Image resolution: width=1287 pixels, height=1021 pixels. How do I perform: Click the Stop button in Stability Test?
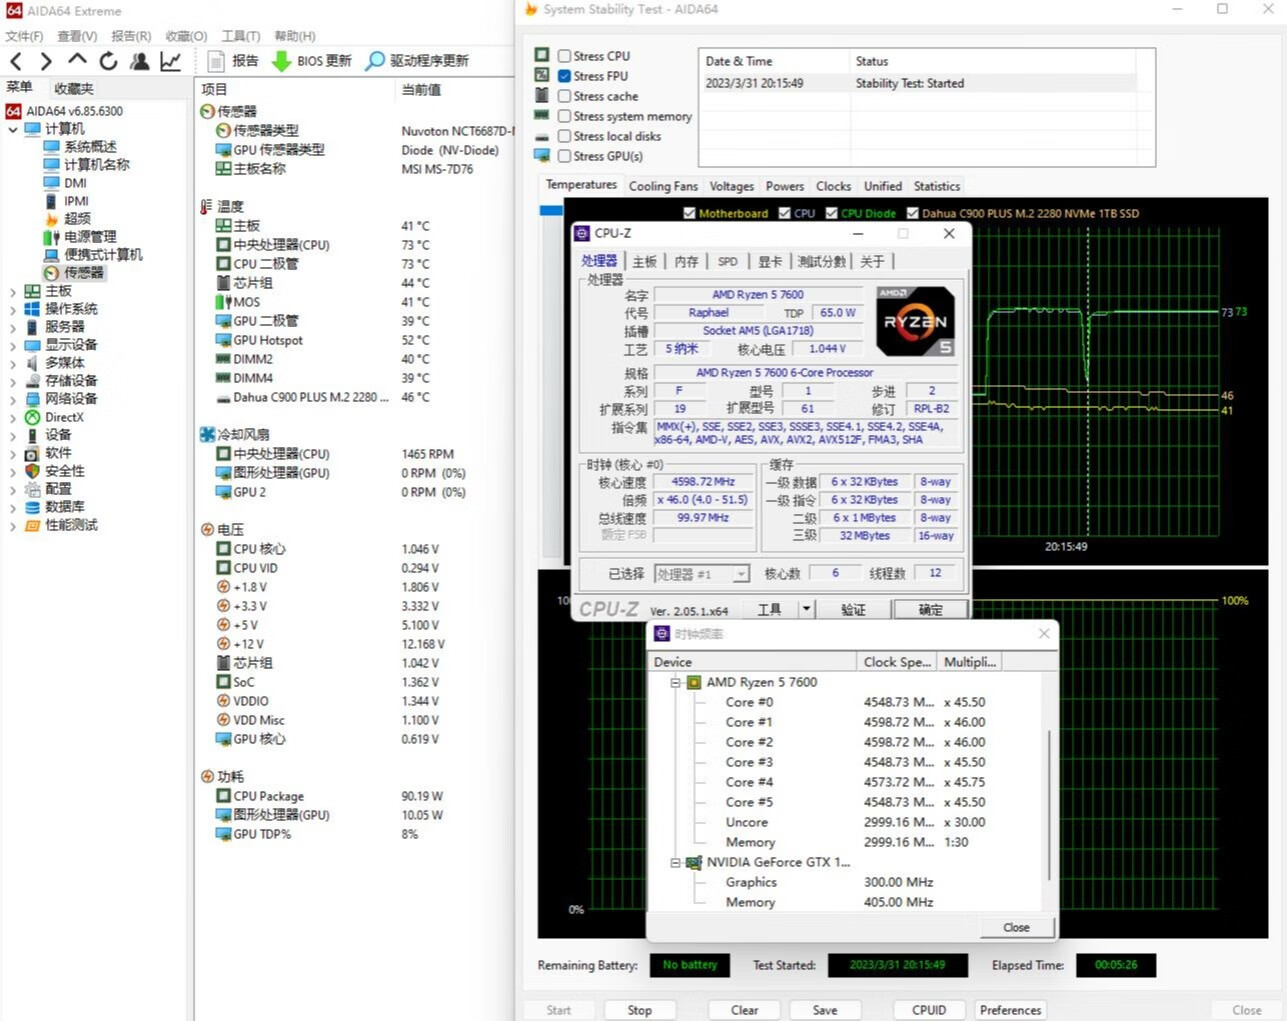coord(639,1010)
